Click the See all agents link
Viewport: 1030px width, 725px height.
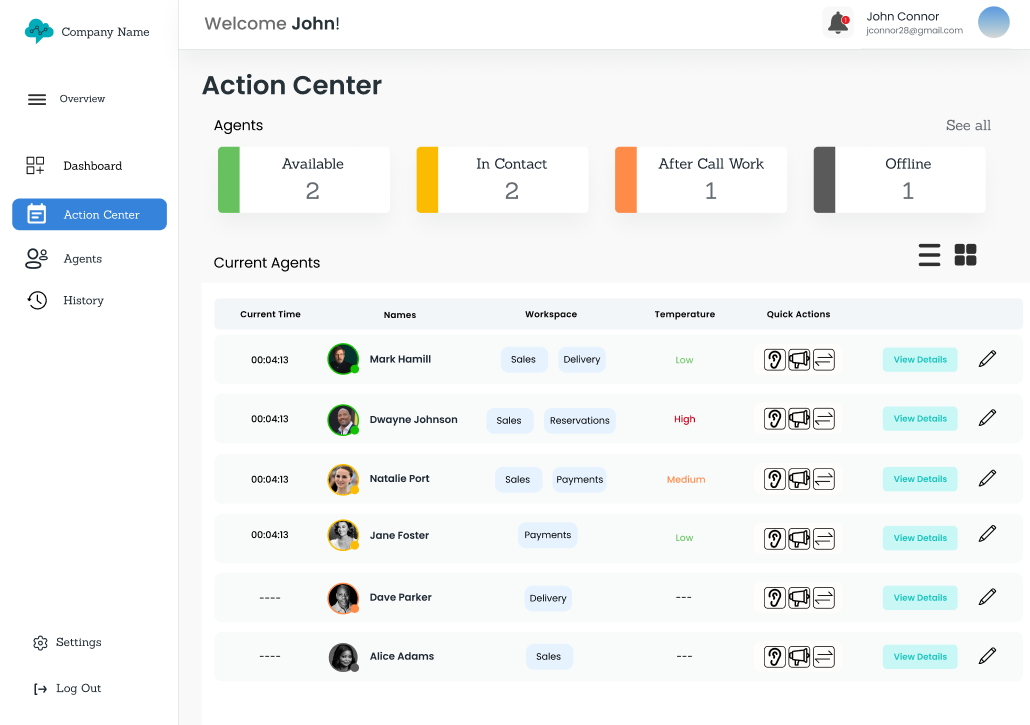click(x=968, y=125)
